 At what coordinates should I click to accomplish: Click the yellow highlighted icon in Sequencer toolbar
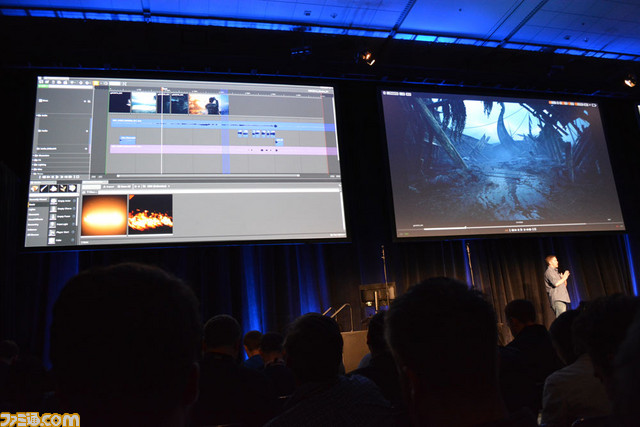click(96, 83)
